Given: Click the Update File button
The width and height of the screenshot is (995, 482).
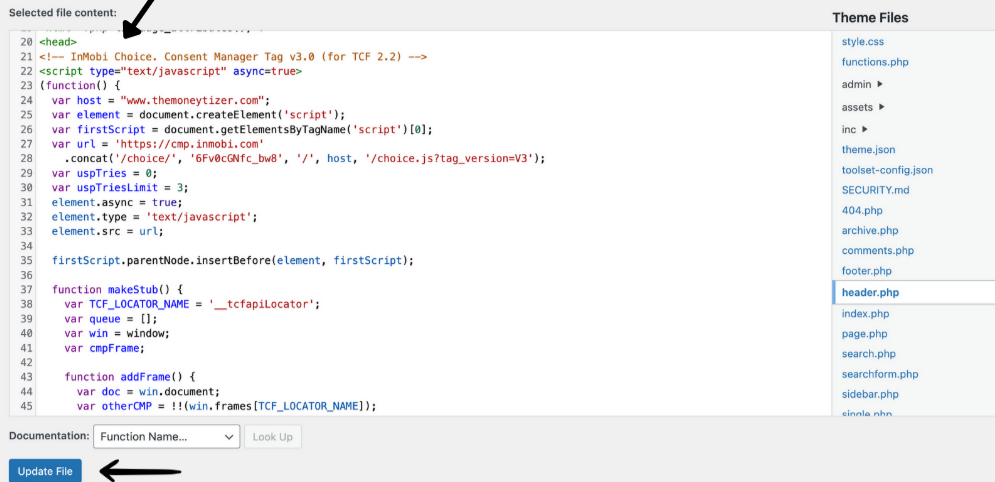Looking at the screenshot, I should click(45, 471).
